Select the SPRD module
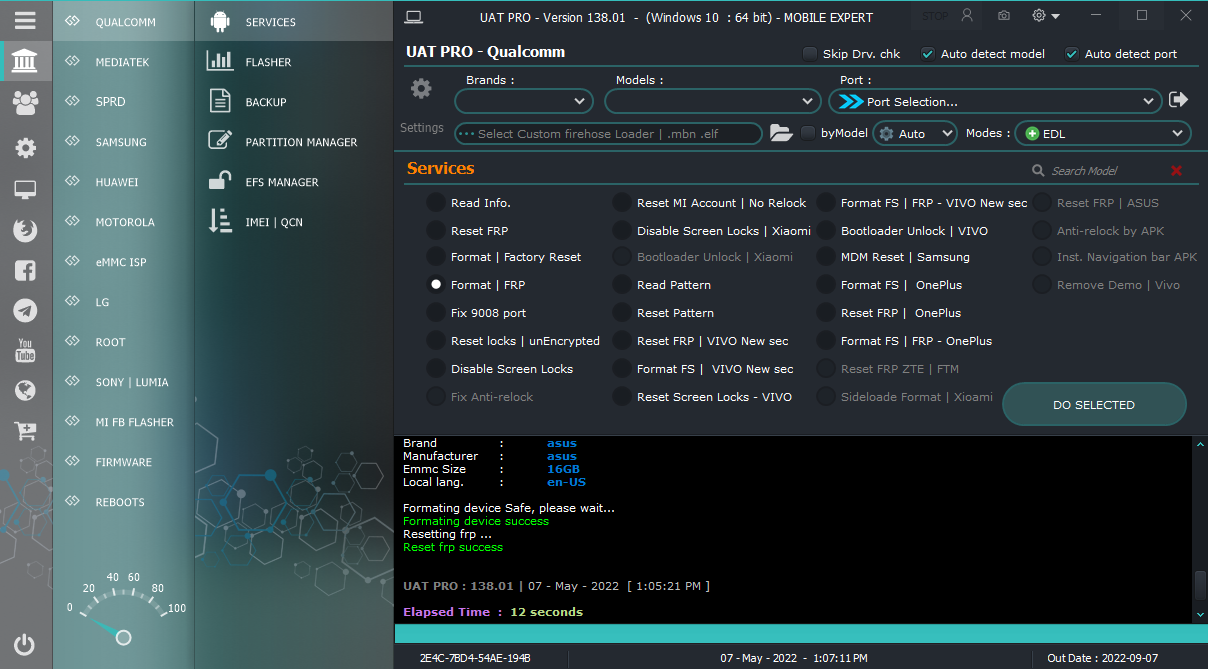1208x669 pixels. 124,102
